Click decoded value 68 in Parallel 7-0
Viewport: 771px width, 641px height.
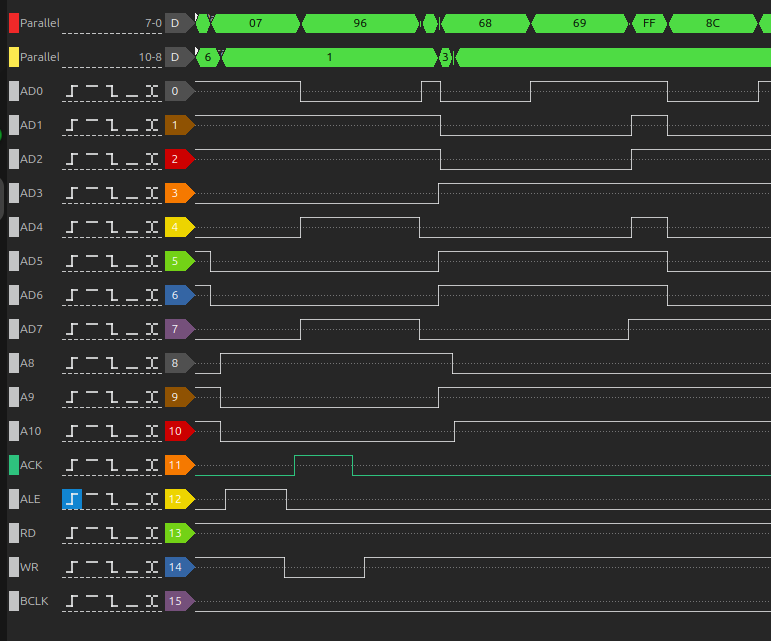485,23
